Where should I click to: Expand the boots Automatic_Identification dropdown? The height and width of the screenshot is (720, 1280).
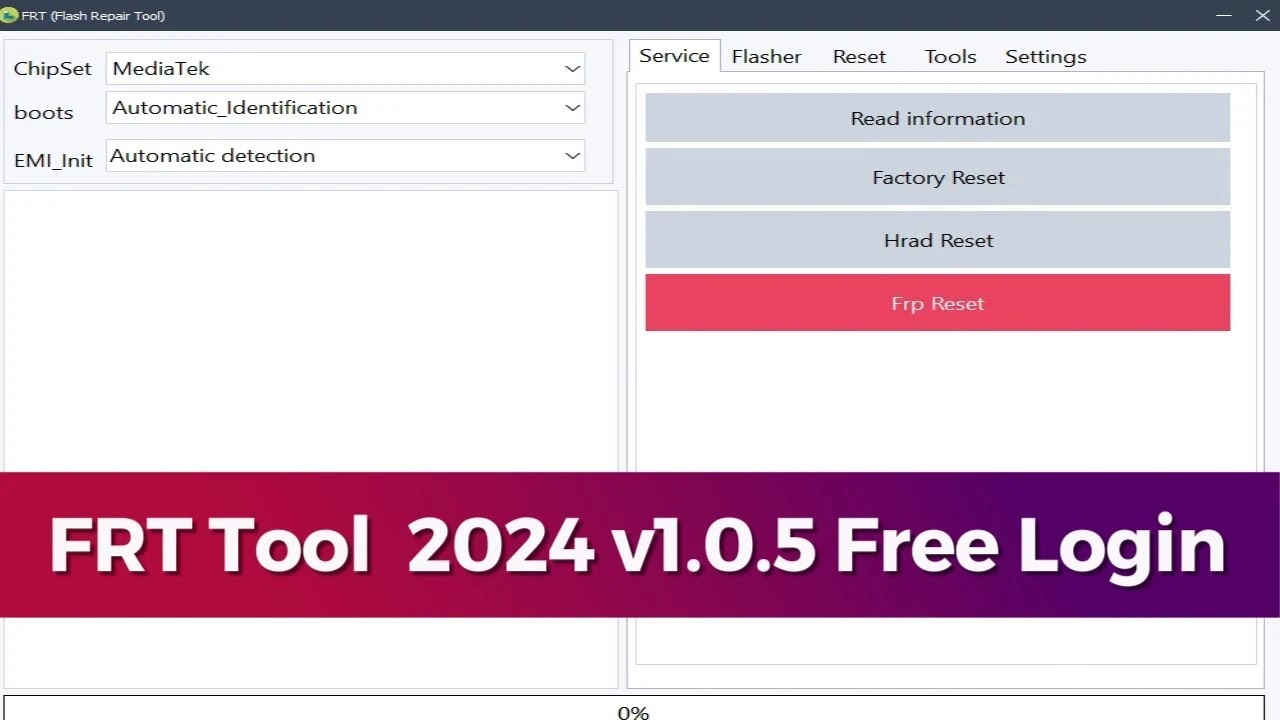[345, 108]
